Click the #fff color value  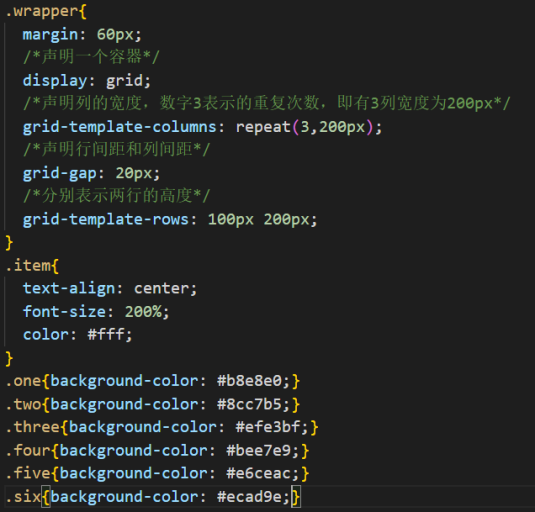coord(106,335)
